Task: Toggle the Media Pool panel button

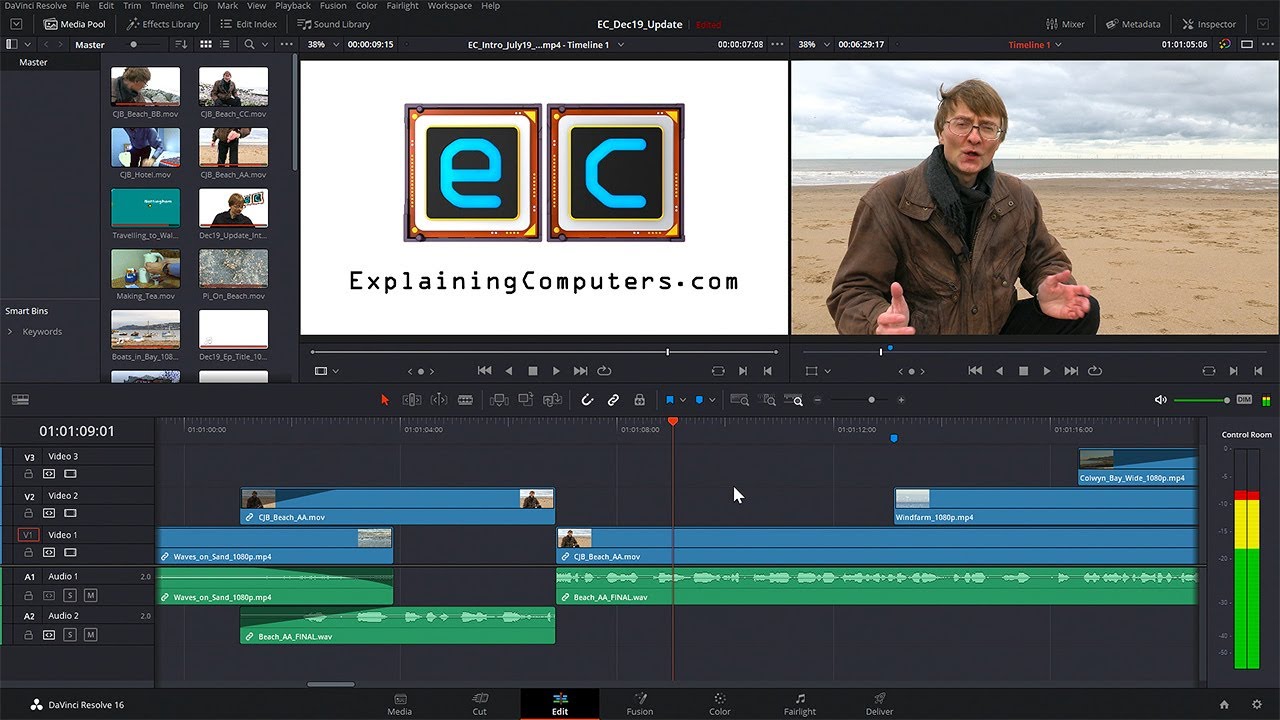Action: (x=75, y=24)
